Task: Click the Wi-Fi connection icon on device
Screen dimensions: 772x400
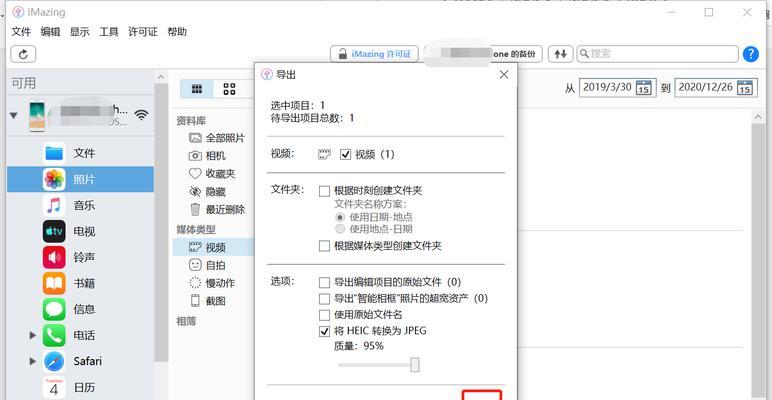Action: tap(141, 115)
